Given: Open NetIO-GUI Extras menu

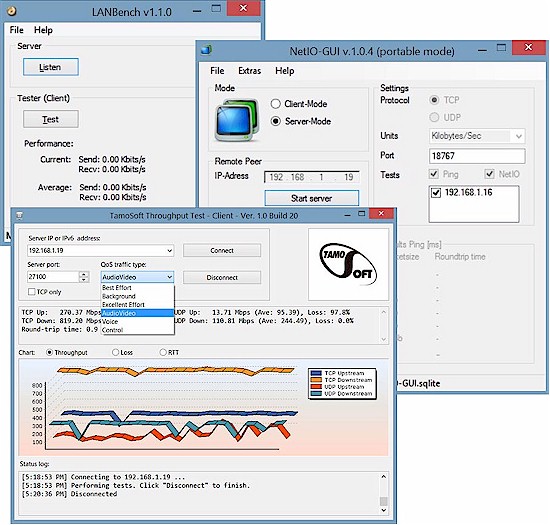Looking at the screenshot, I should pos(249,71).
